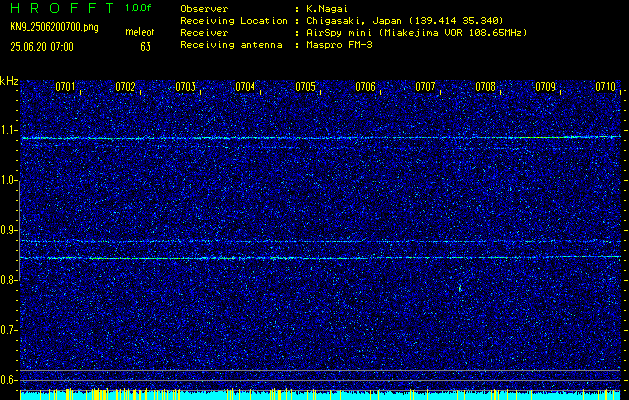Click the version label 1.00f

(x=136, y=8)
